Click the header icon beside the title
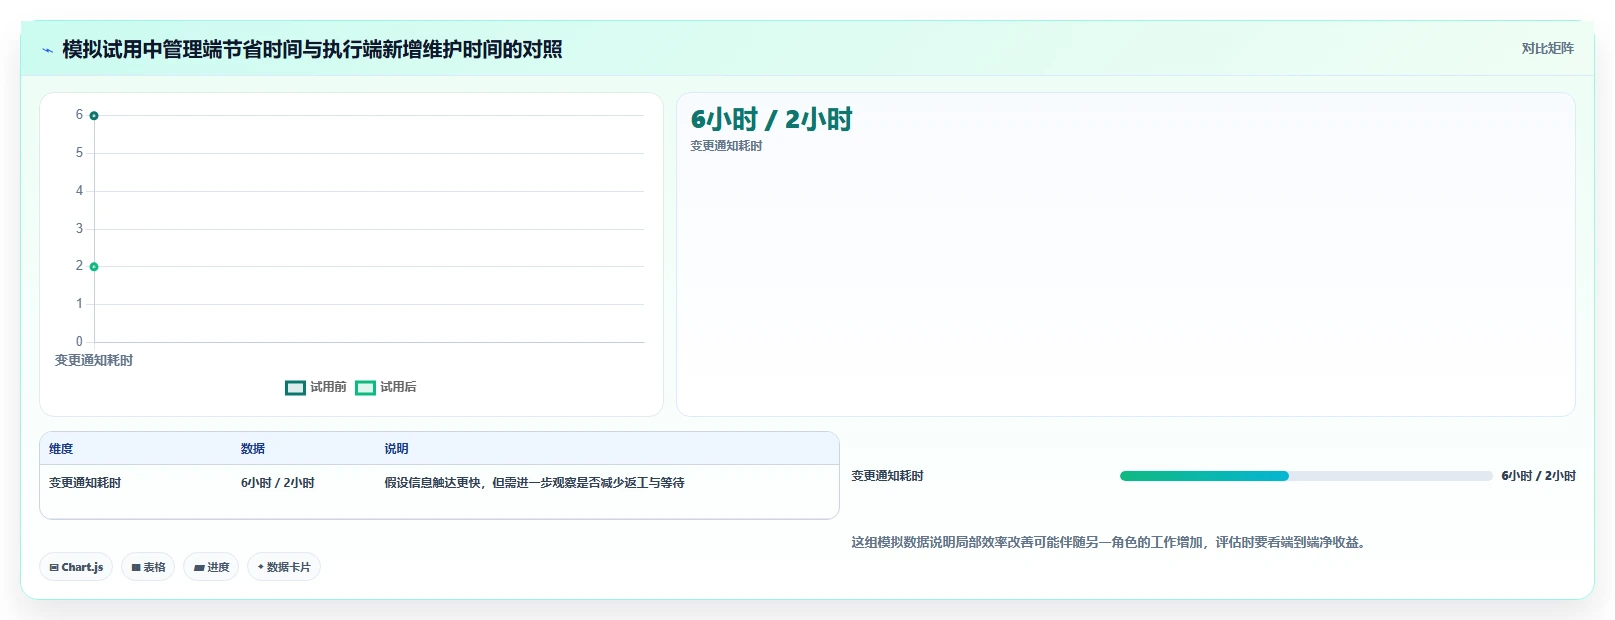This screenshot has height=620, width=1615. [47, 50]
